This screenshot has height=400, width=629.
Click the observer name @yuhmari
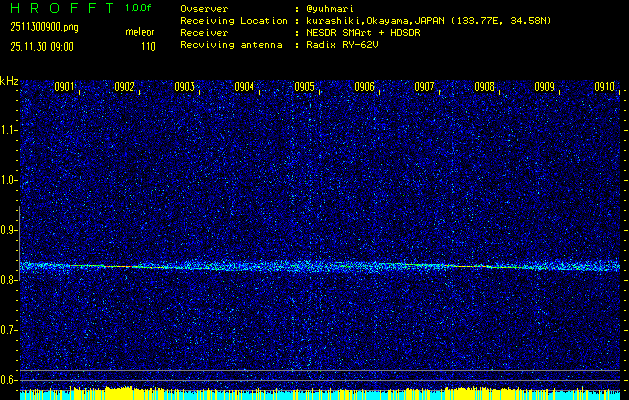point(330,9)
